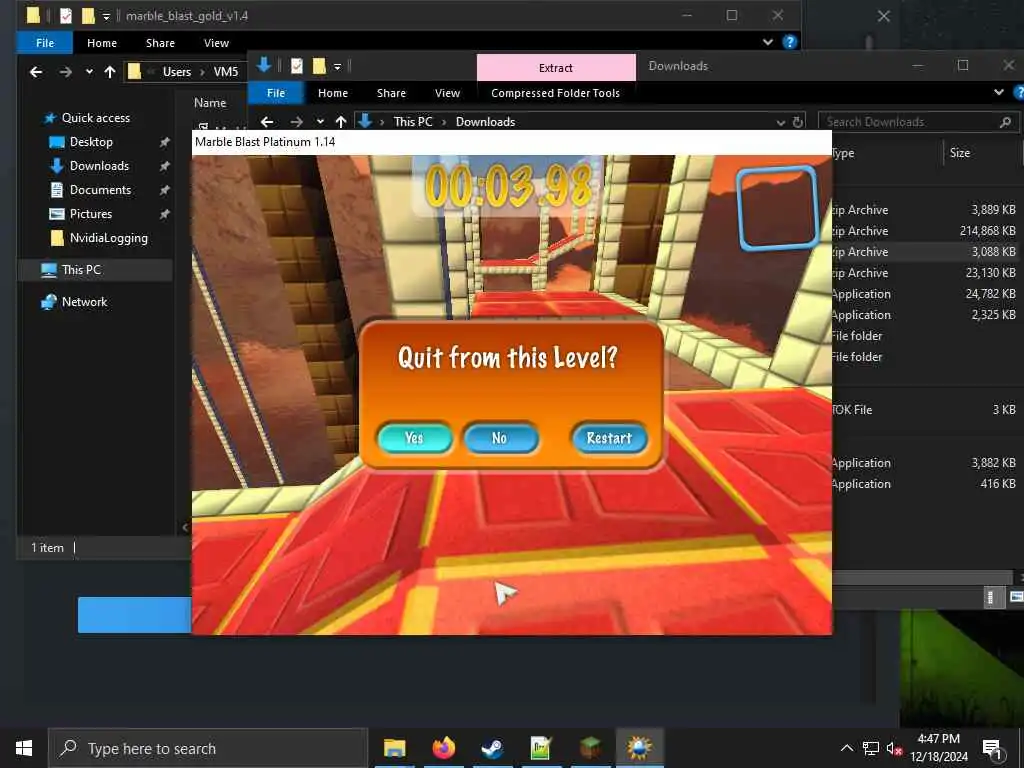The image size is (1024, 768).
Task: Select Pictures in Quick access
Action: pyautogui.click(x=90, y=214)
